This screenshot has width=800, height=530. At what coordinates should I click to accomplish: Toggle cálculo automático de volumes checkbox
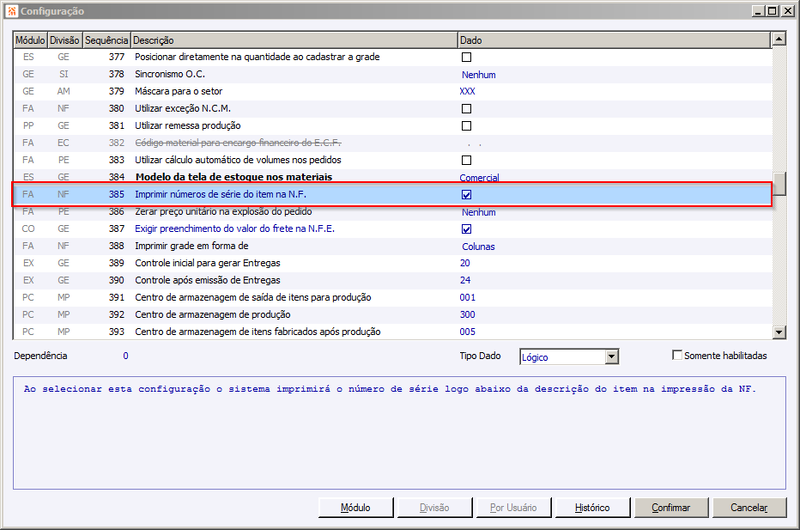tap(466, 160)
